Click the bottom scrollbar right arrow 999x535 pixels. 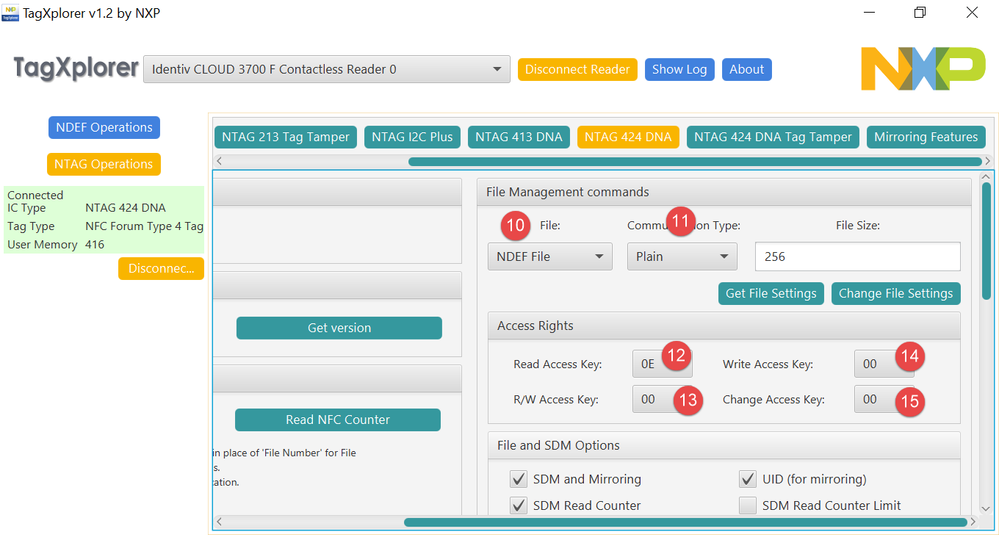(975, 522)
